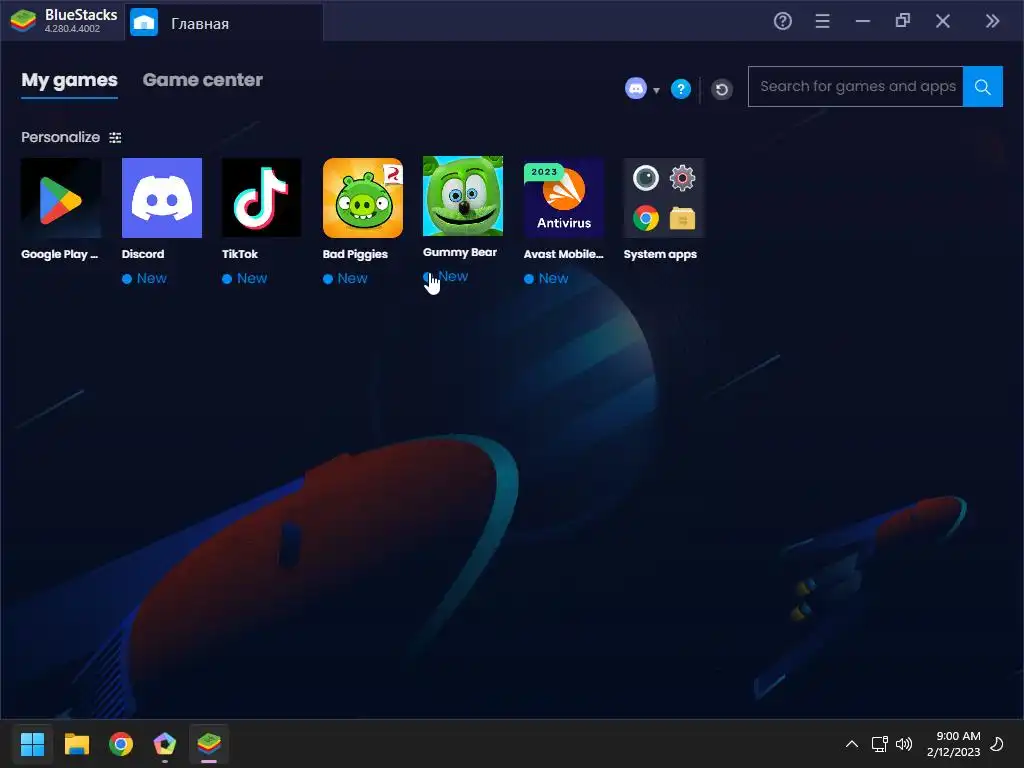Click the search magnifier button
1024x768 pixels.
[983, 86]
